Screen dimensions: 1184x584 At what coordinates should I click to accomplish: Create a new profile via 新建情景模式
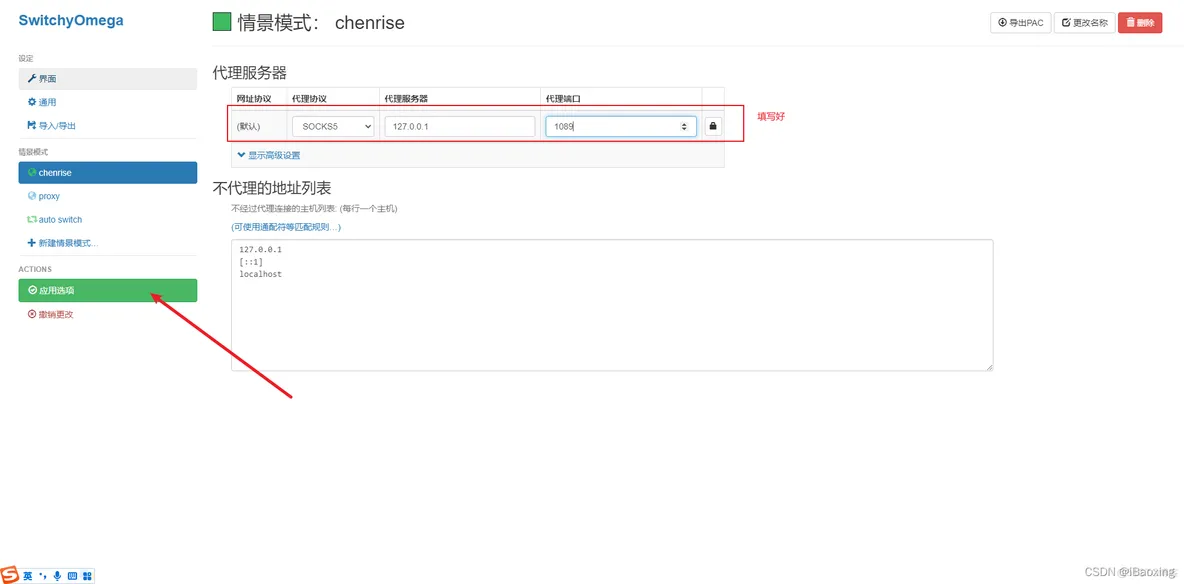107,243
